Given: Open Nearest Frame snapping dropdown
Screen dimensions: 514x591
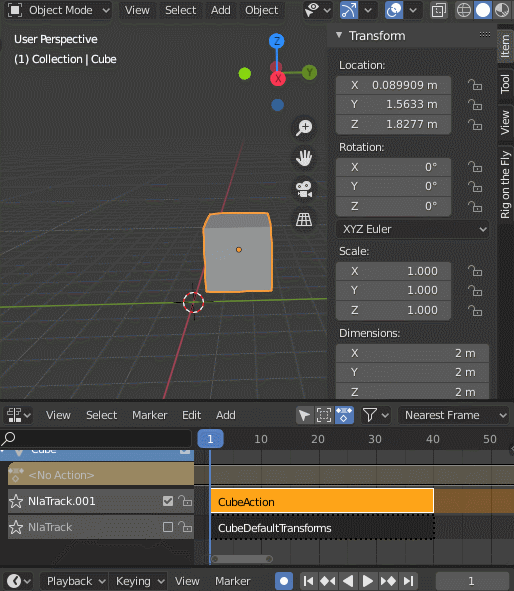Looking at the screenshot, I should [455, 415].
